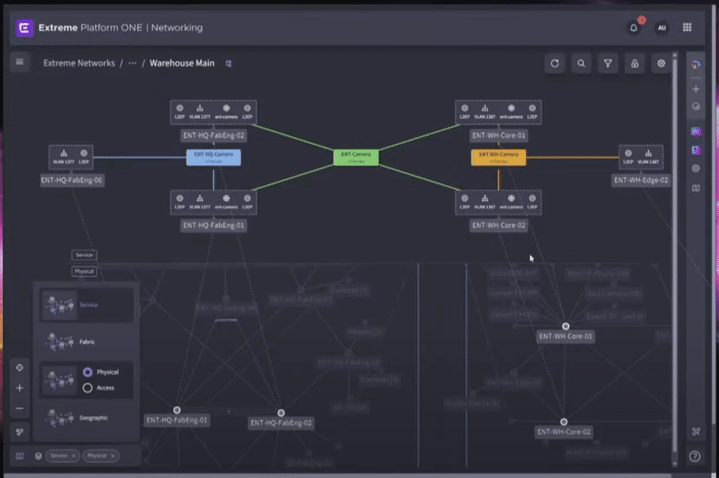Go to Extreme Networks breadcrumb
The height and width of the screenshot is (478, 719).
point(79,63)
